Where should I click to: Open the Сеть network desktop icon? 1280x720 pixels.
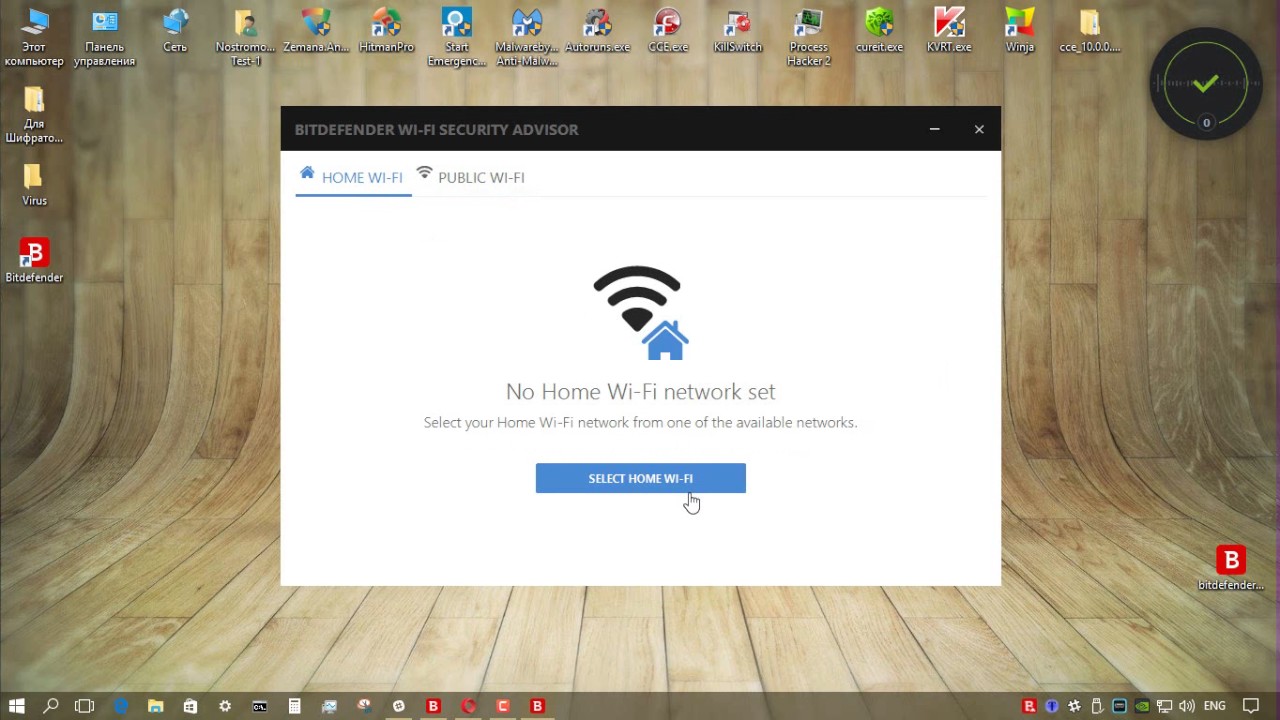pyautogui.click(x=175, y=30)
